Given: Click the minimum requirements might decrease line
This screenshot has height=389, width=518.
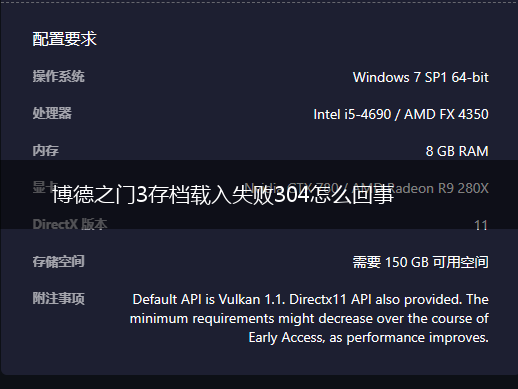Looking at the screenshot, I should pyautogui.click(x=309, y=318).
